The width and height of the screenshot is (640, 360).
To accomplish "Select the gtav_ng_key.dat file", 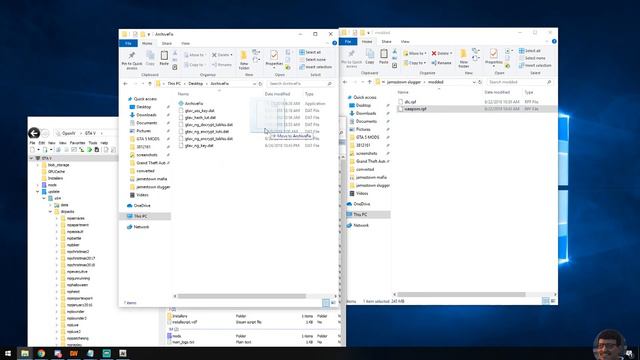I will pyautogui.click(x=198, y=145).
